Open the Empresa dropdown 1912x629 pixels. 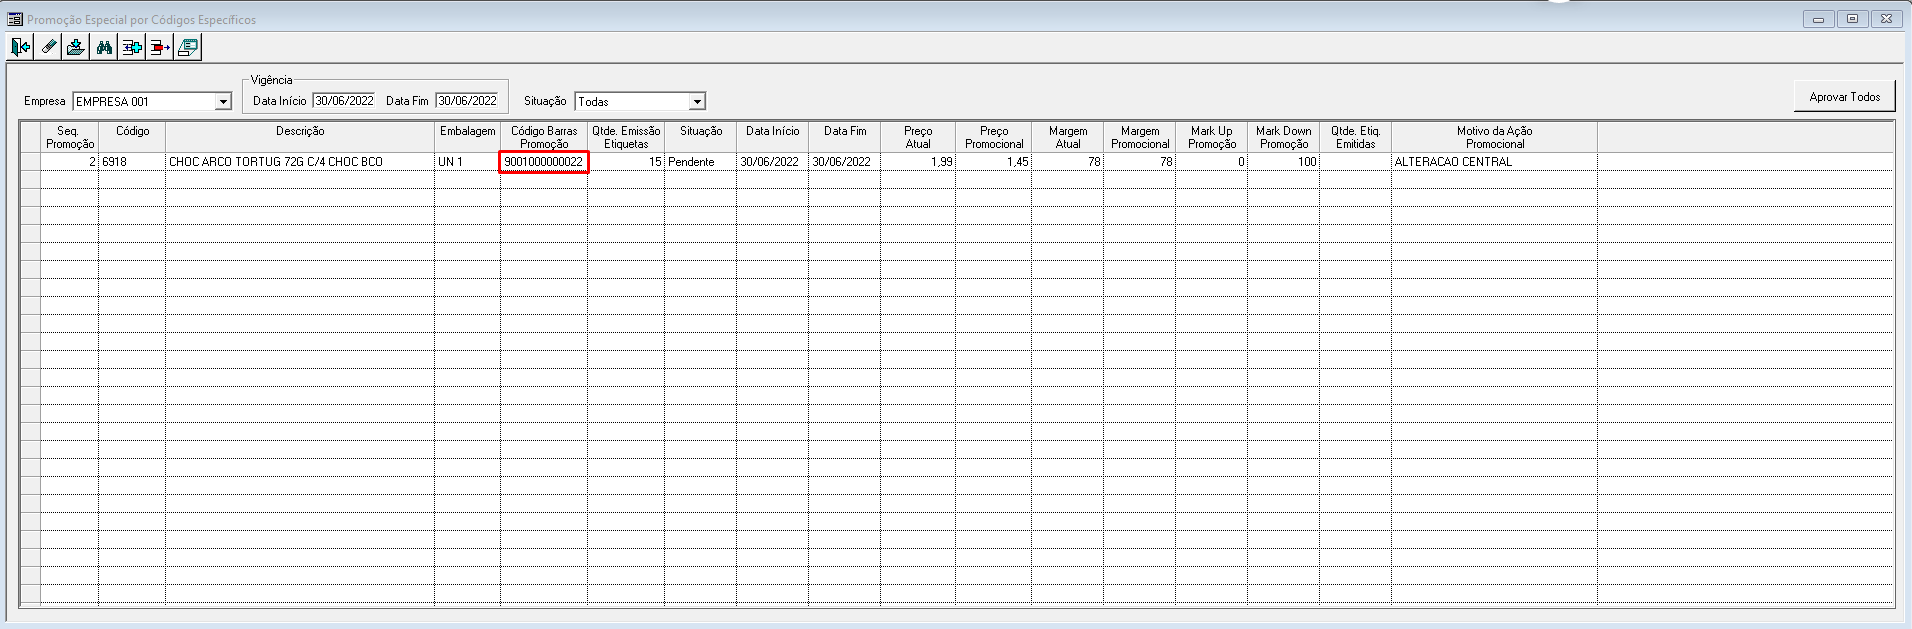tap(223, 102)
